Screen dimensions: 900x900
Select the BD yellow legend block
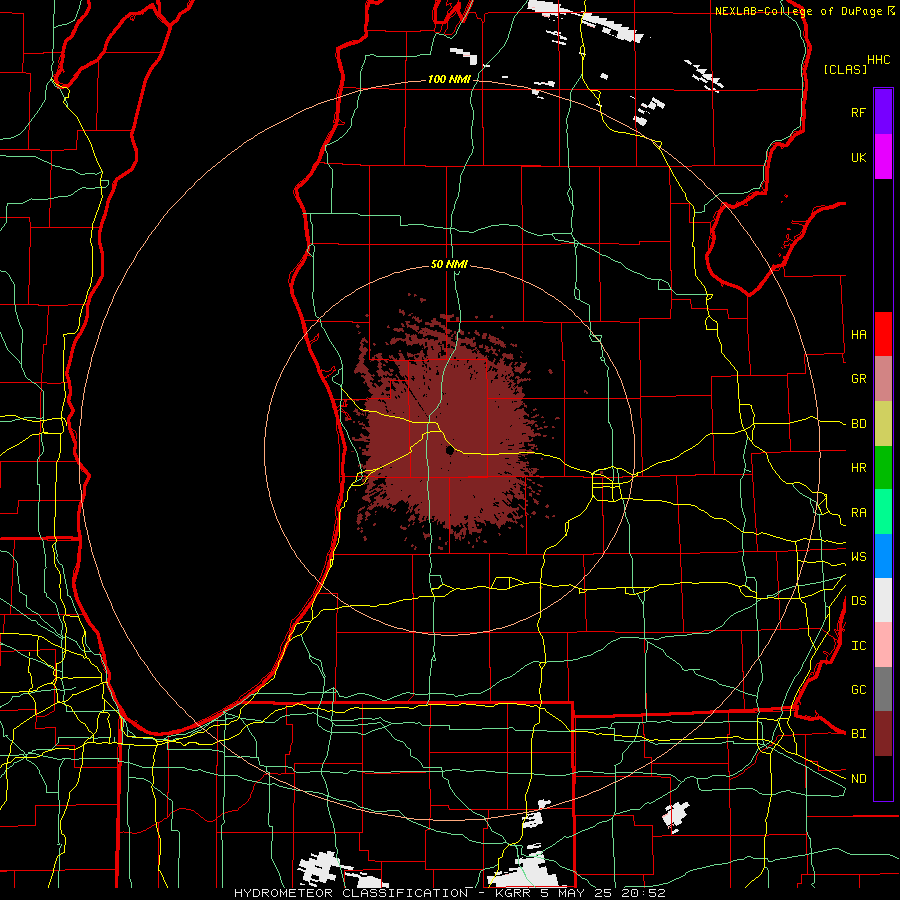pyautogui.click(x=883, y=424)
